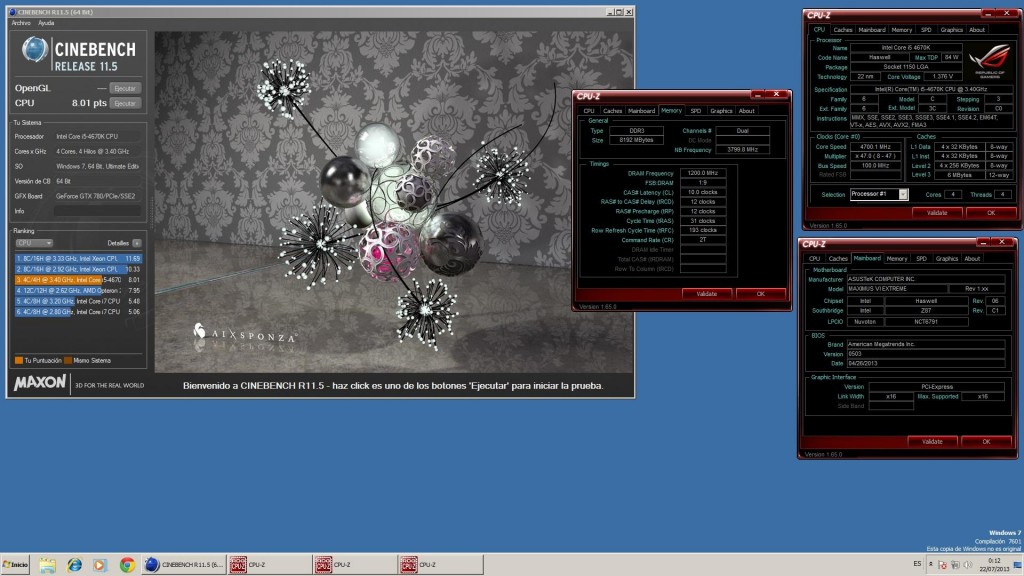Launch Google Chrome from the taskbar

[x=127, y=565]
